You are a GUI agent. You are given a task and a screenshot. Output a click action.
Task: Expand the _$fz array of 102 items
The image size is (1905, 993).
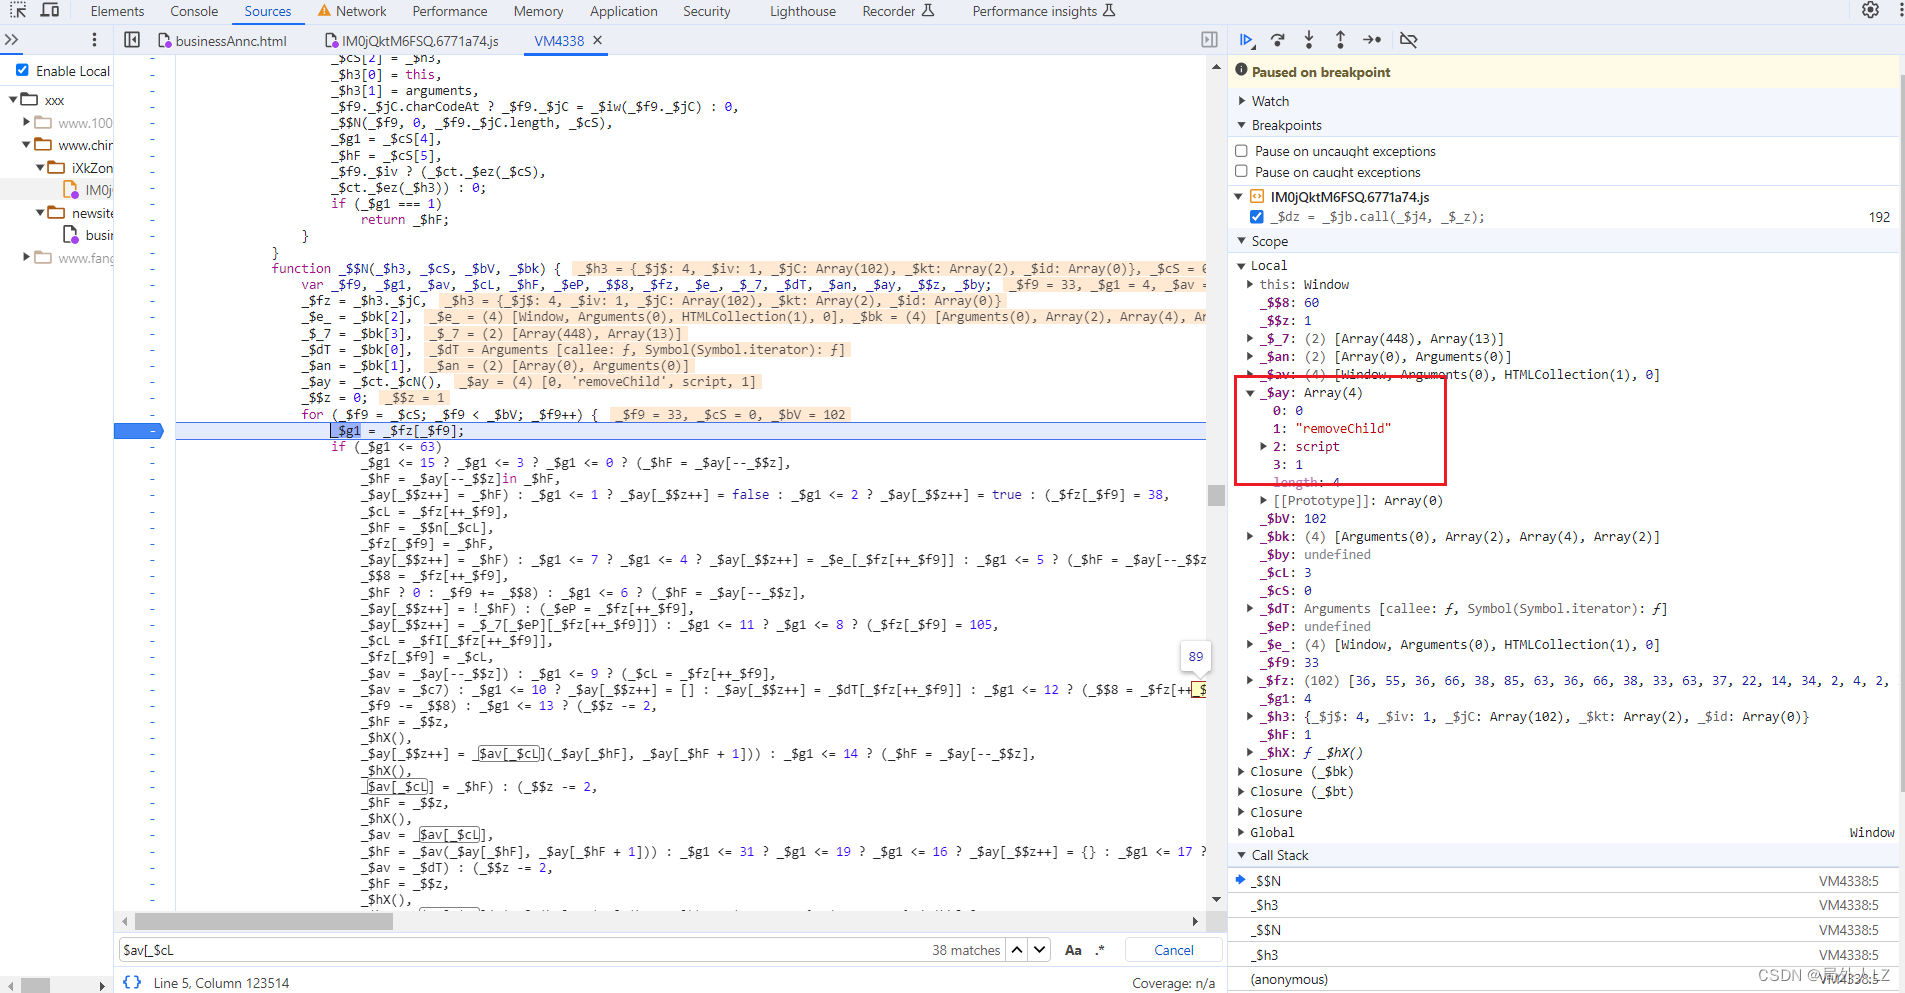[x=1250, y=681]
